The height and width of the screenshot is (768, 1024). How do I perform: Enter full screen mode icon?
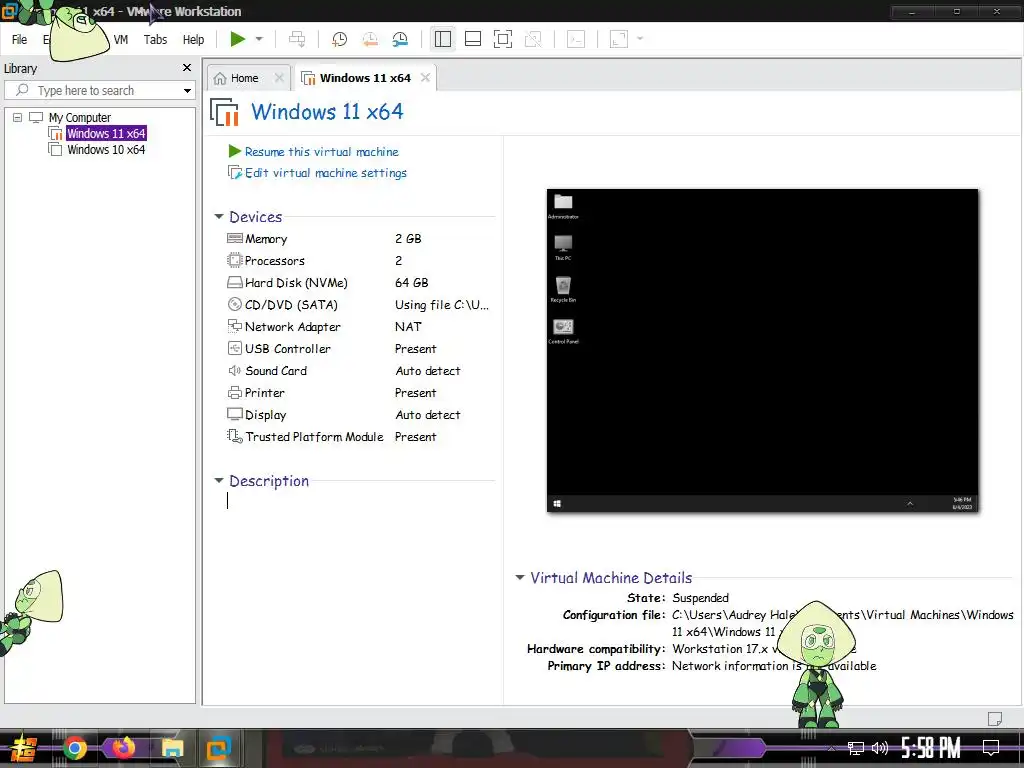tap(503, 39)
